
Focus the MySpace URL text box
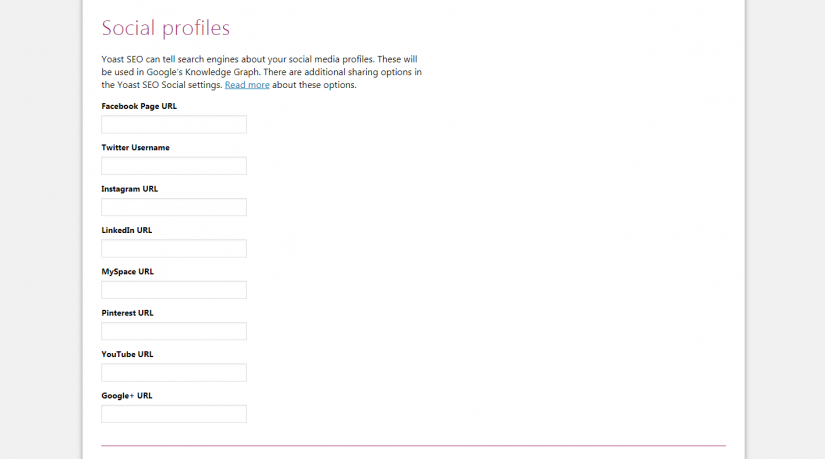(174, 290)
